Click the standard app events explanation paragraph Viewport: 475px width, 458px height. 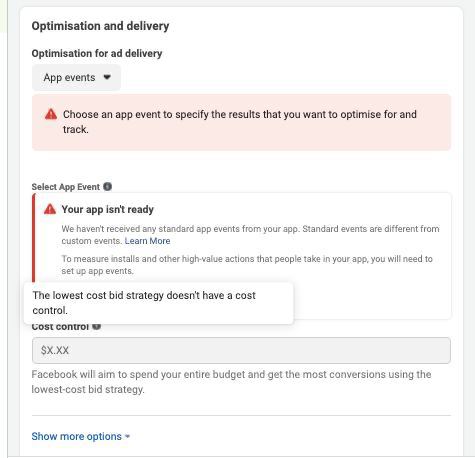coord(250,235)
